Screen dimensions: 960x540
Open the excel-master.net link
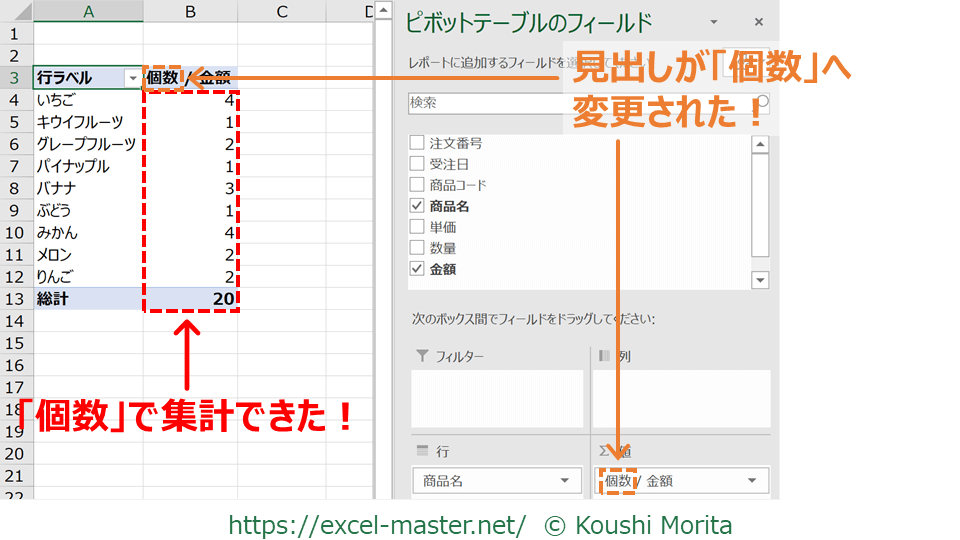(377, 525)
